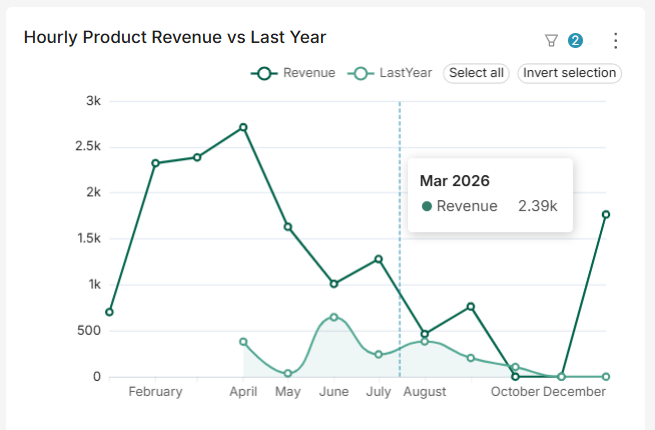Click the April x-axis label
The image size is (655, 430).
pyautogui.click(x=243, y=392)
